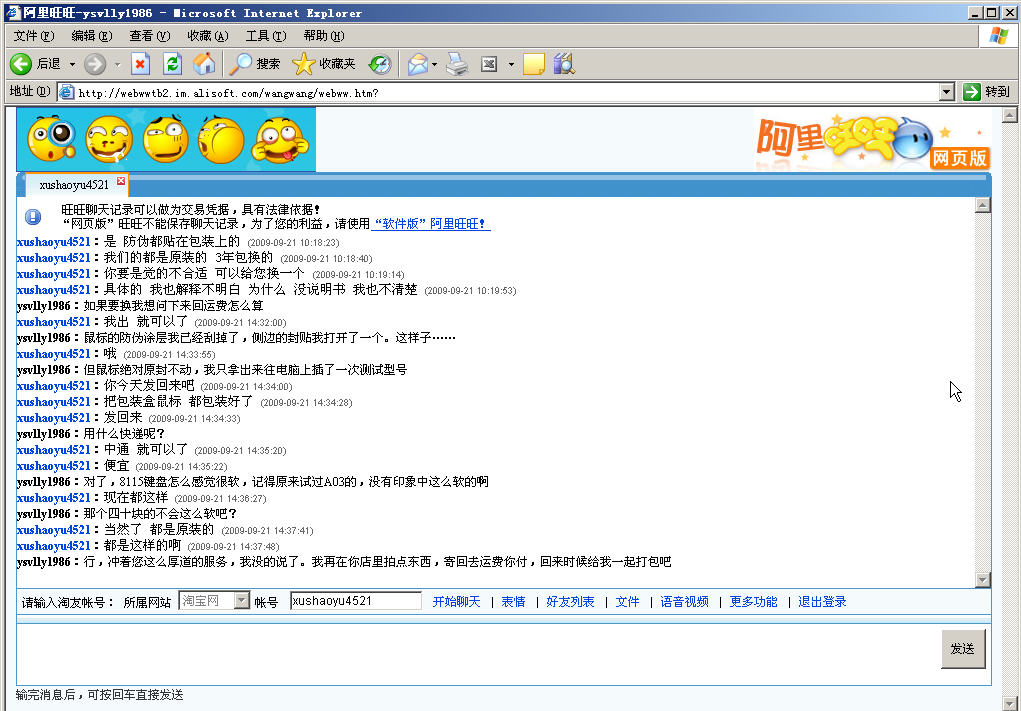Image resolution: width=1021 pixels, height=711 pixels.
Task: Click the Back arrow button
Action: pos(22,64)
